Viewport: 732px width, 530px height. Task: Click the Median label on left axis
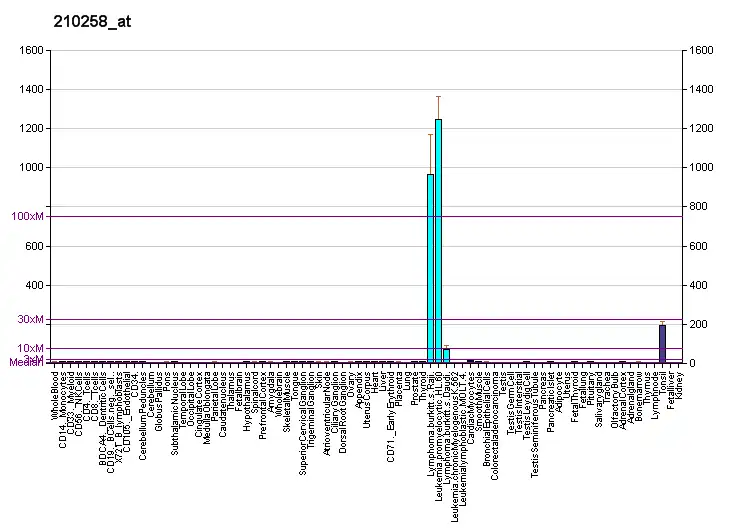point(27,362)
